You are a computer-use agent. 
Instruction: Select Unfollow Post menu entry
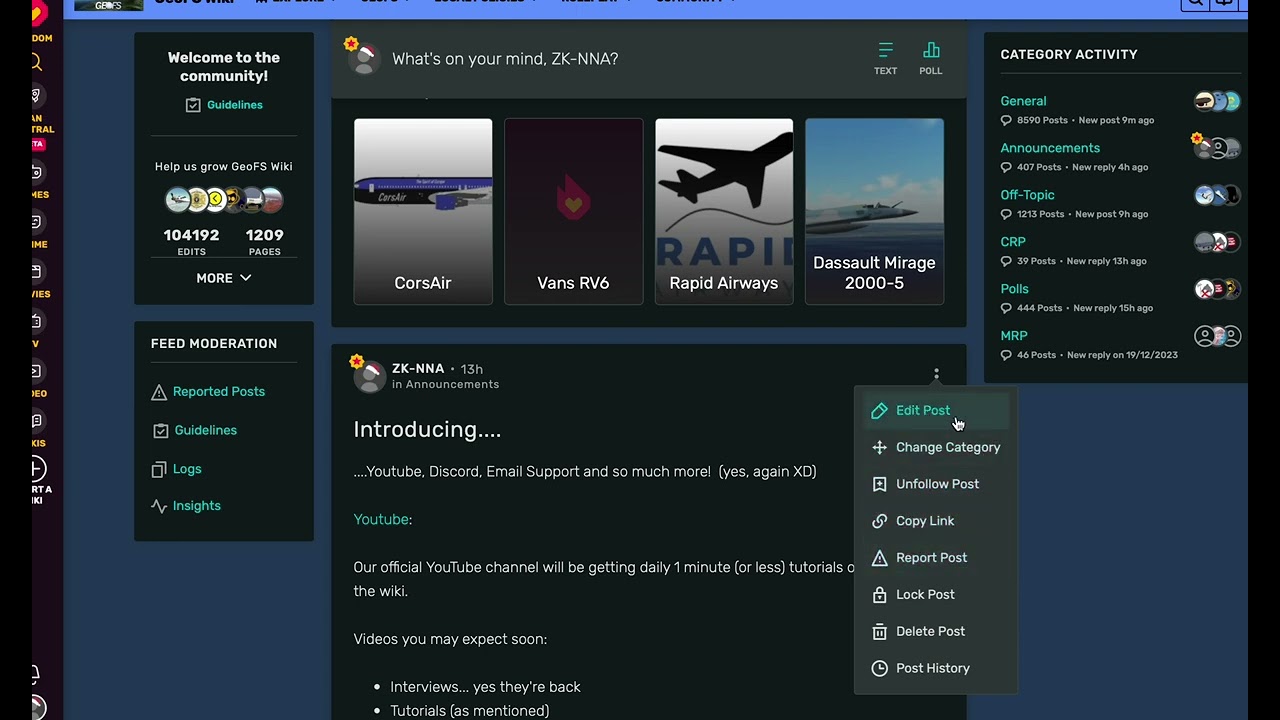point(936,484)
